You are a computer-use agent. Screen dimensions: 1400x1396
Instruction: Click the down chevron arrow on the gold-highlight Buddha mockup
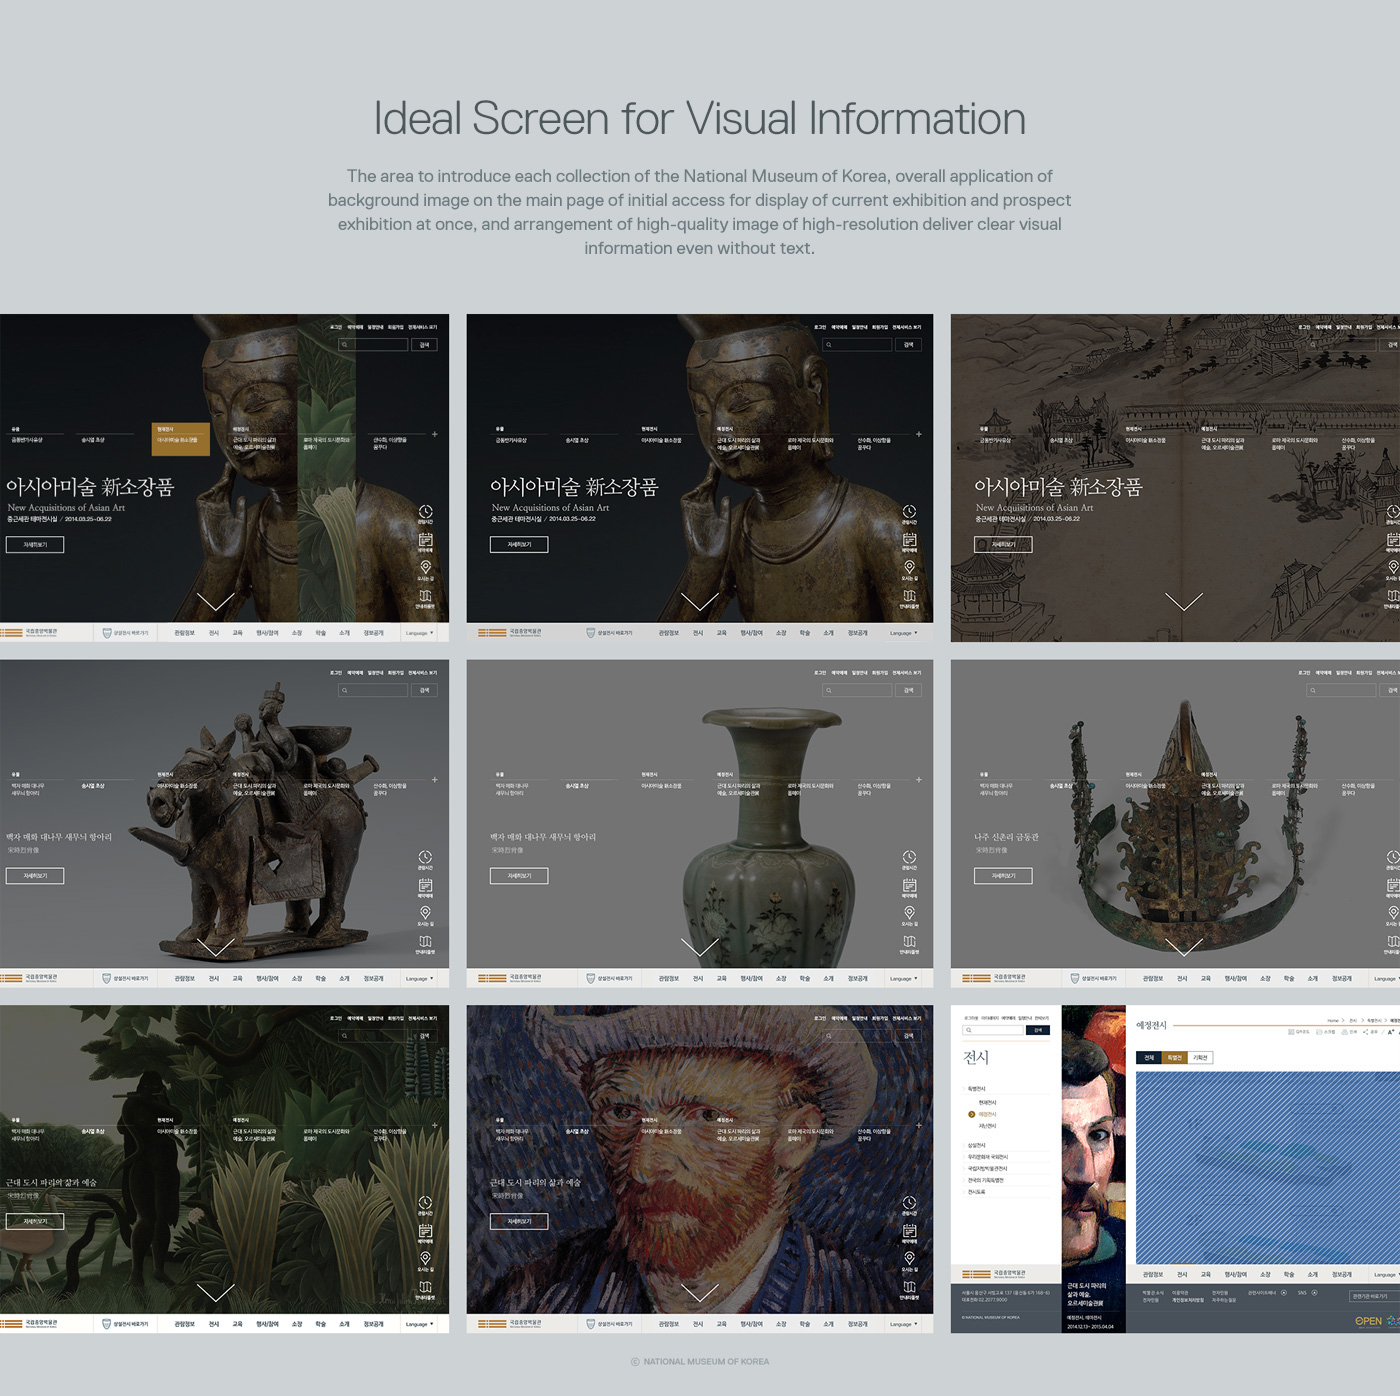[x=215, y=601]
